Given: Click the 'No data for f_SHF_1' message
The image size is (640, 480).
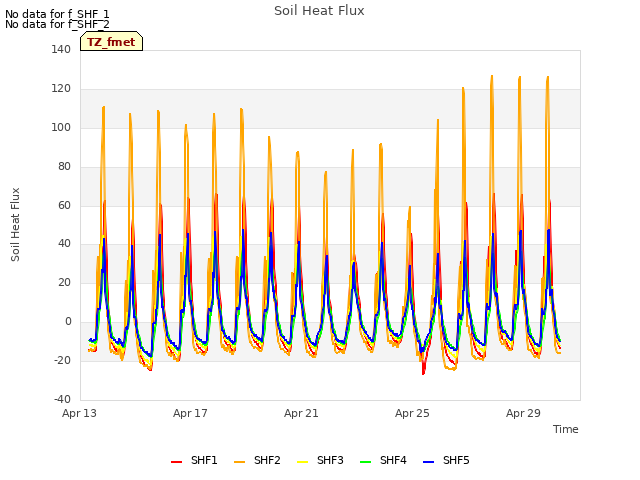Looking at the screenshot, I should tap(57, 14).
